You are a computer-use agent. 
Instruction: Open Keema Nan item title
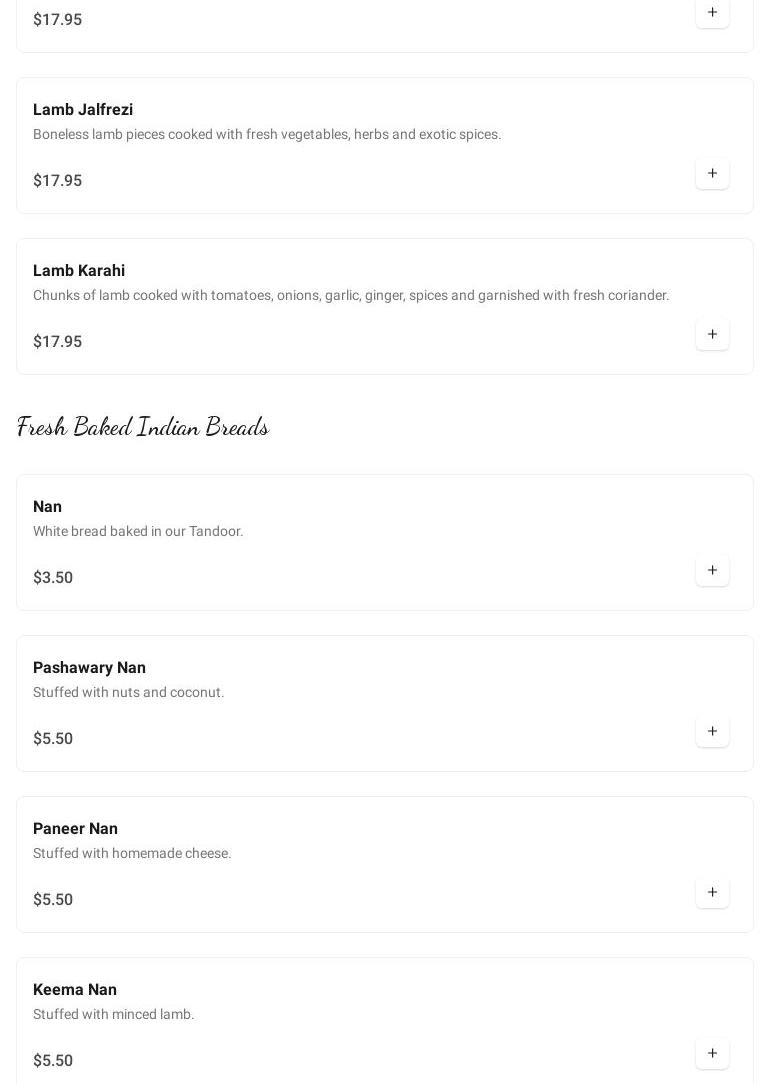[x=75, y=990]
